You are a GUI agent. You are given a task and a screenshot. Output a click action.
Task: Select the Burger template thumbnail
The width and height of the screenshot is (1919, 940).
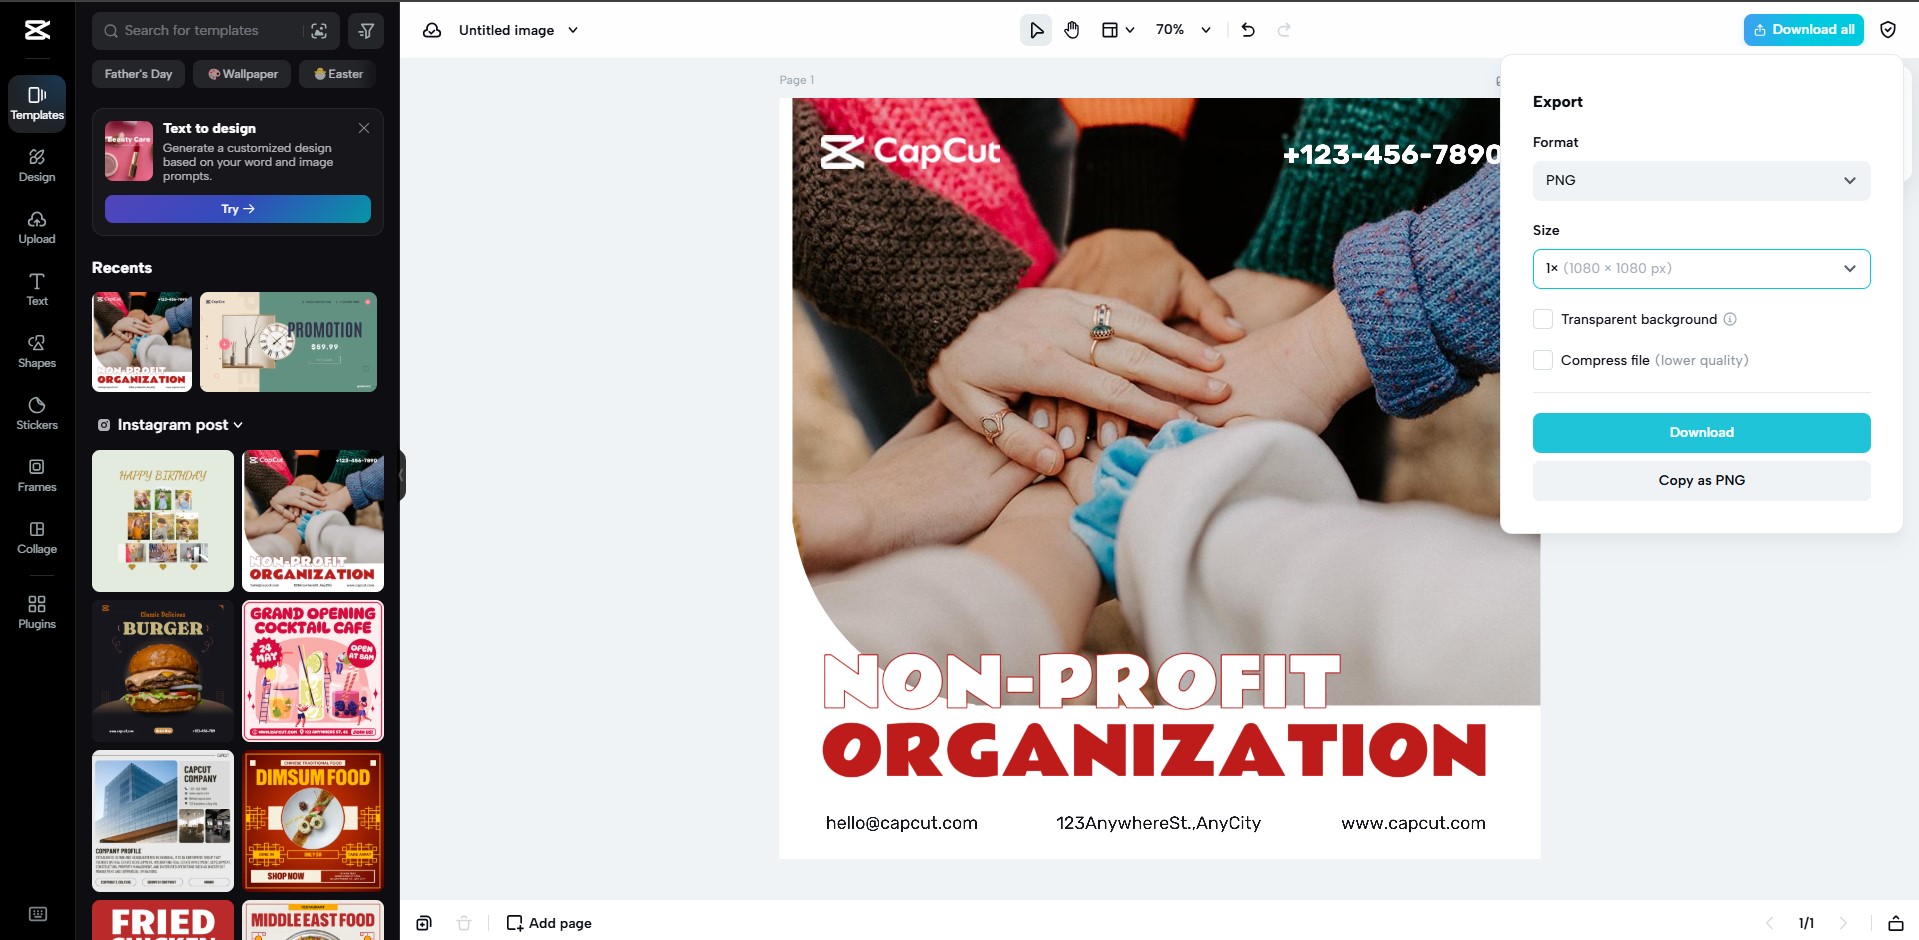point(163,670)
